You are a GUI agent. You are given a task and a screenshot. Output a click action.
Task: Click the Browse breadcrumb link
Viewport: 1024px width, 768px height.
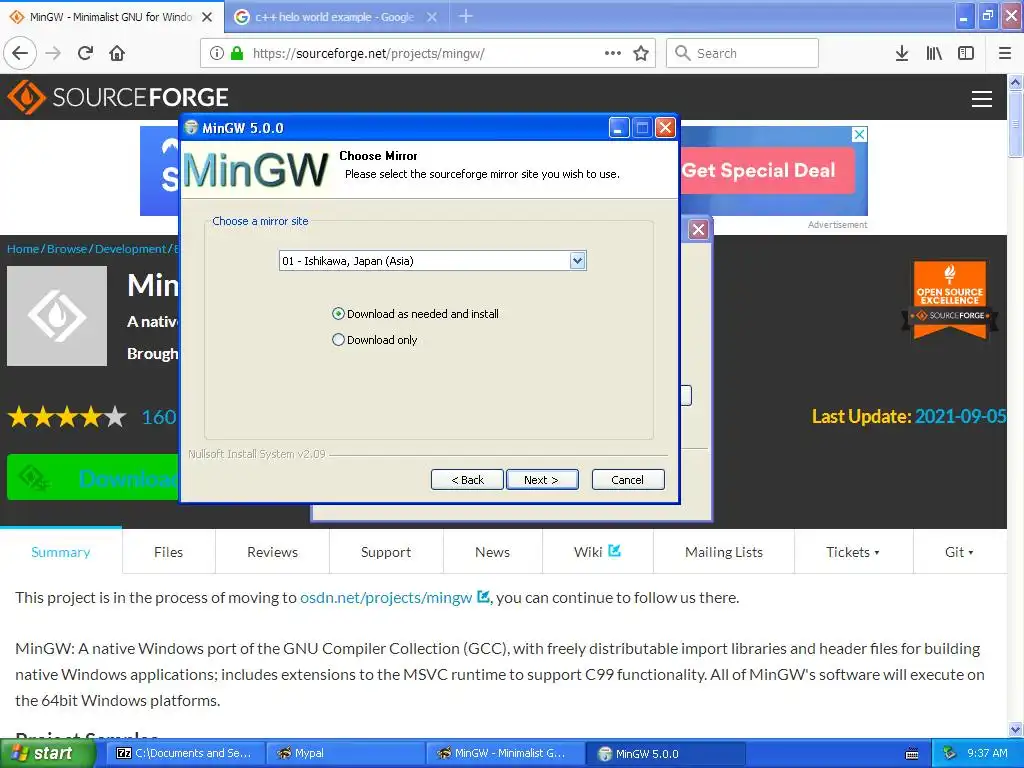(x=67, y=249)
